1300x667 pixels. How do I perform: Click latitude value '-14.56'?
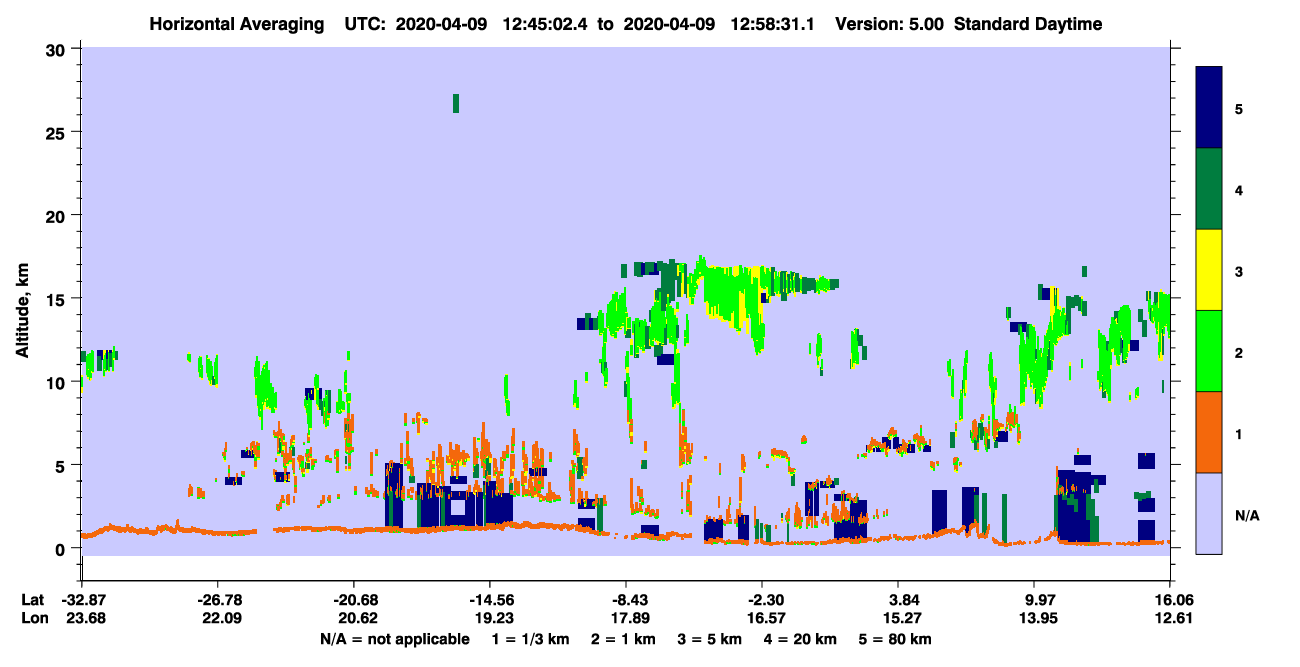tap(490, 600)
